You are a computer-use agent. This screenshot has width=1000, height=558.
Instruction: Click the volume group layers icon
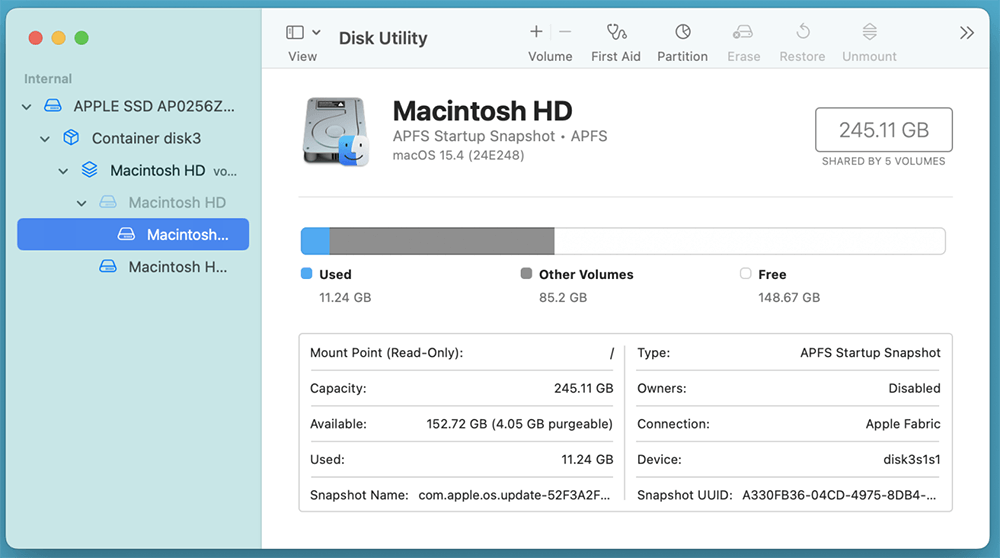point(90,170)
